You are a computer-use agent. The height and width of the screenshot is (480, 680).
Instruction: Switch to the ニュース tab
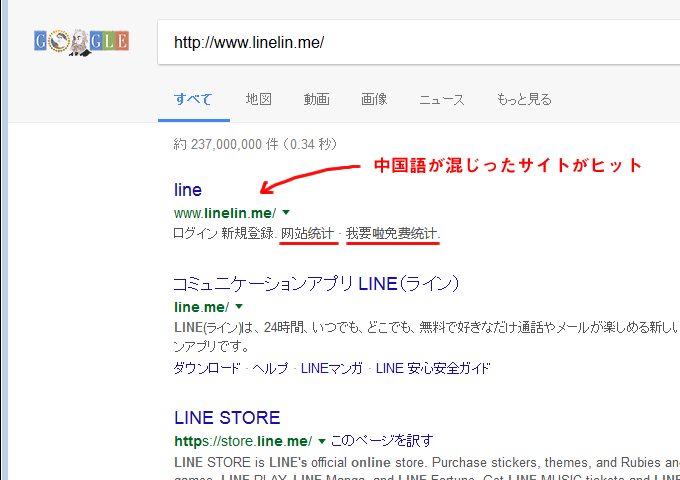pyautogui.click(x=441, y=99)
